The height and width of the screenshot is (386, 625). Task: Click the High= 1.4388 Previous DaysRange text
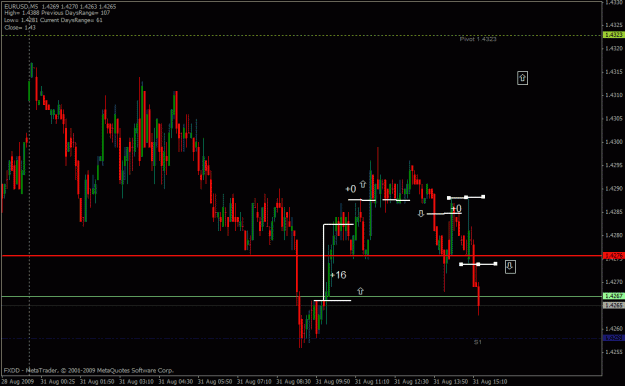point(57,13)
